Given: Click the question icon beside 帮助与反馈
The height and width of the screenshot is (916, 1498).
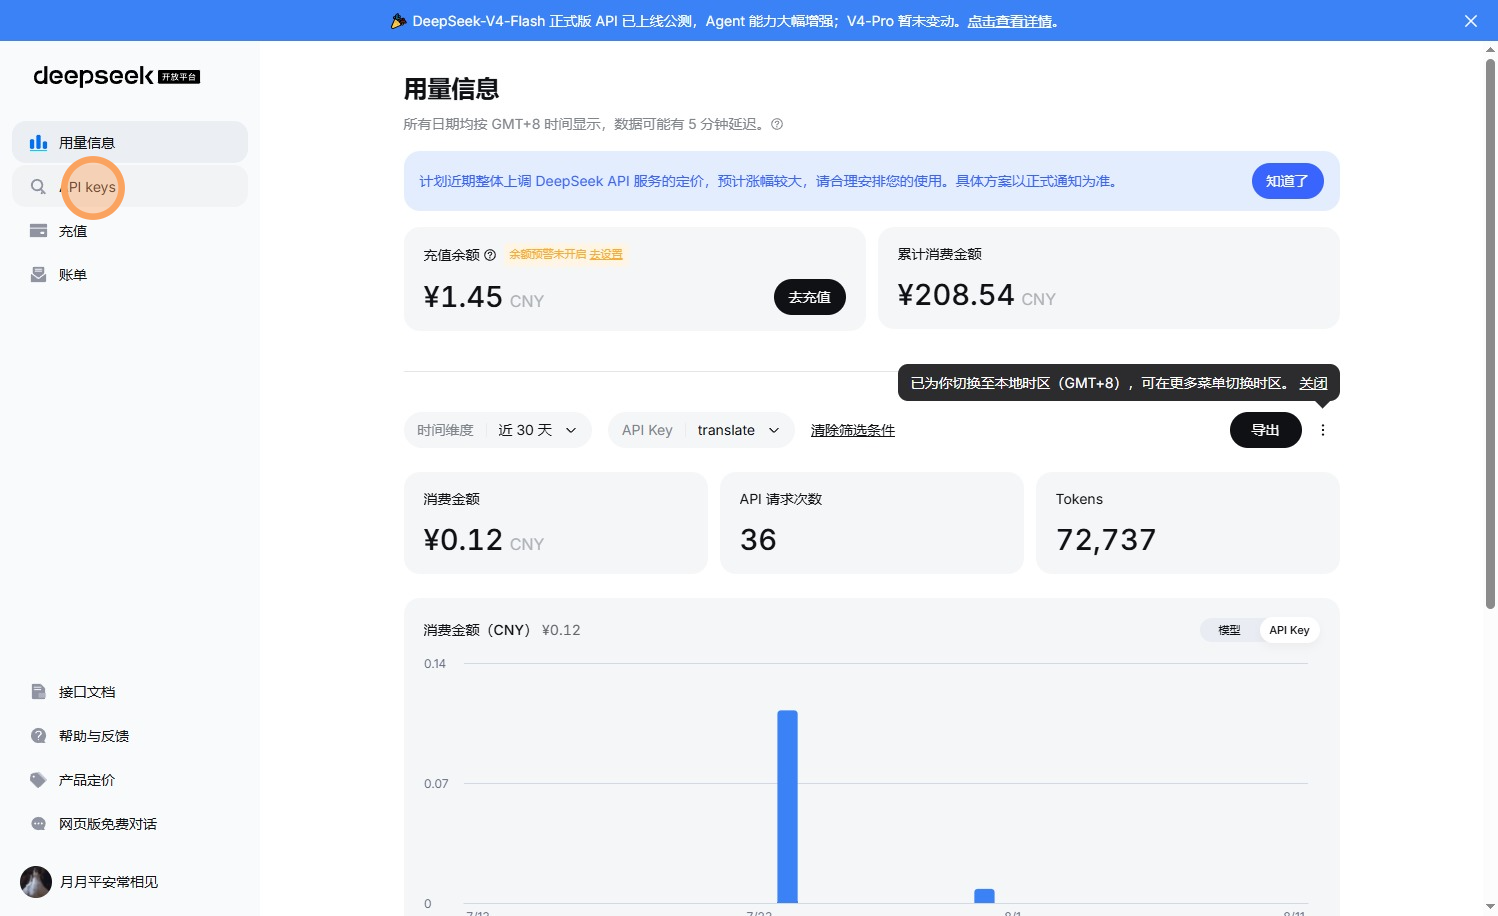Looking at the screenshot, I should pyautogui.click(x=38, y=736).
